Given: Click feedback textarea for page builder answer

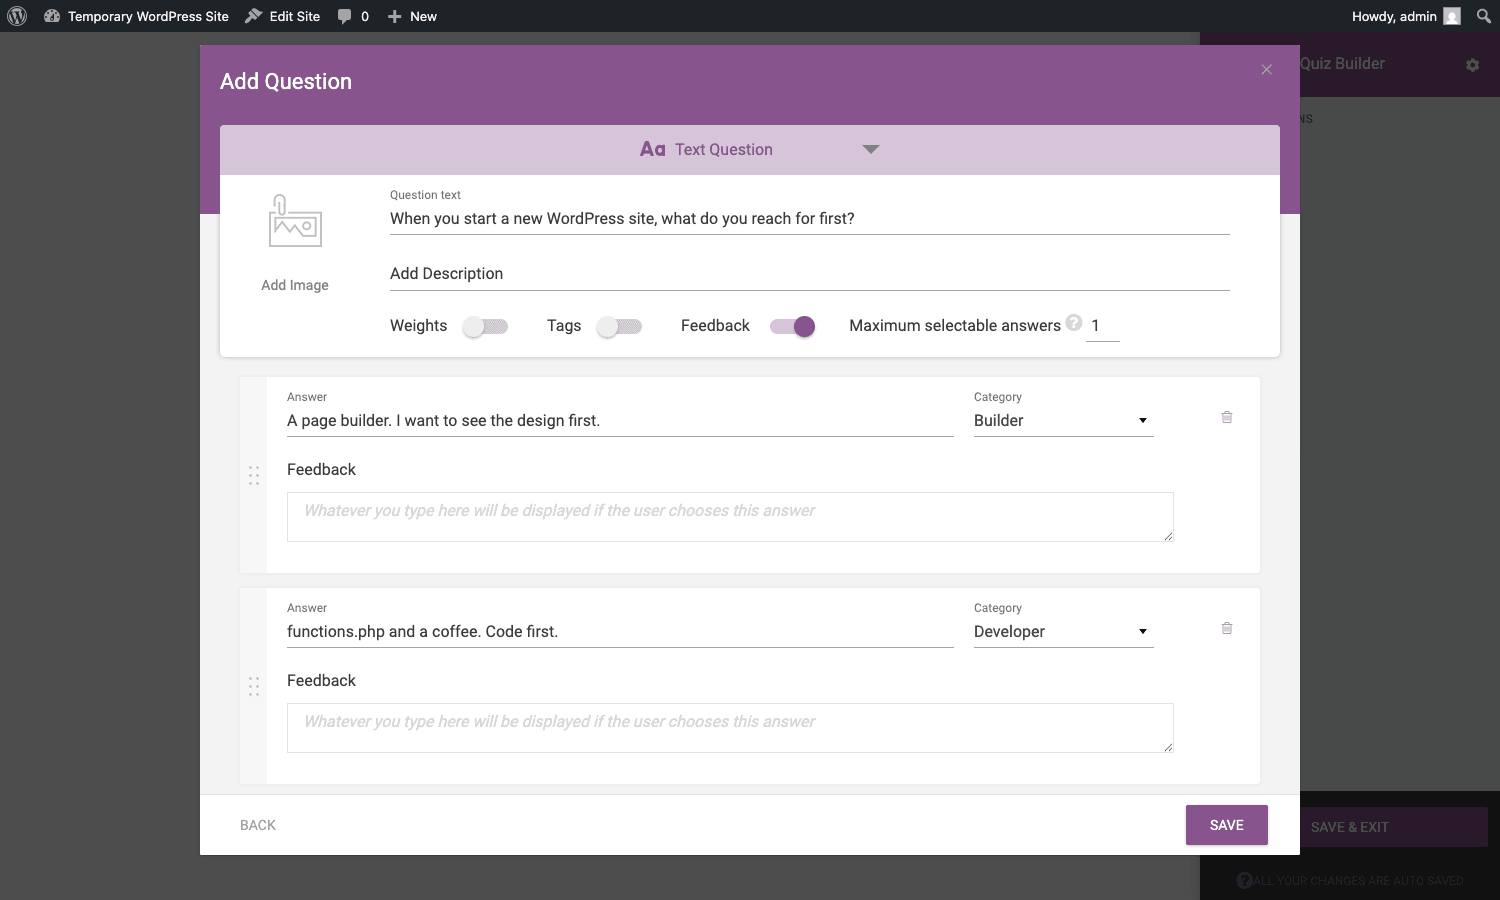Looking at the screenshot, I should click(730, 517).
